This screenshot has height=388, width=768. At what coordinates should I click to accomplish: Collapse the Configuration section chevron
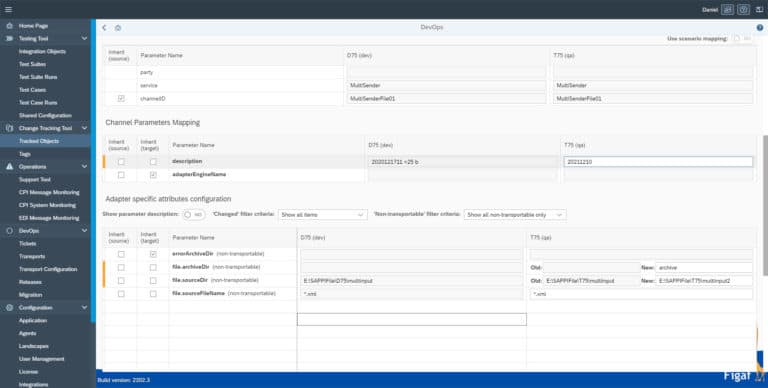tap(84, 308)
